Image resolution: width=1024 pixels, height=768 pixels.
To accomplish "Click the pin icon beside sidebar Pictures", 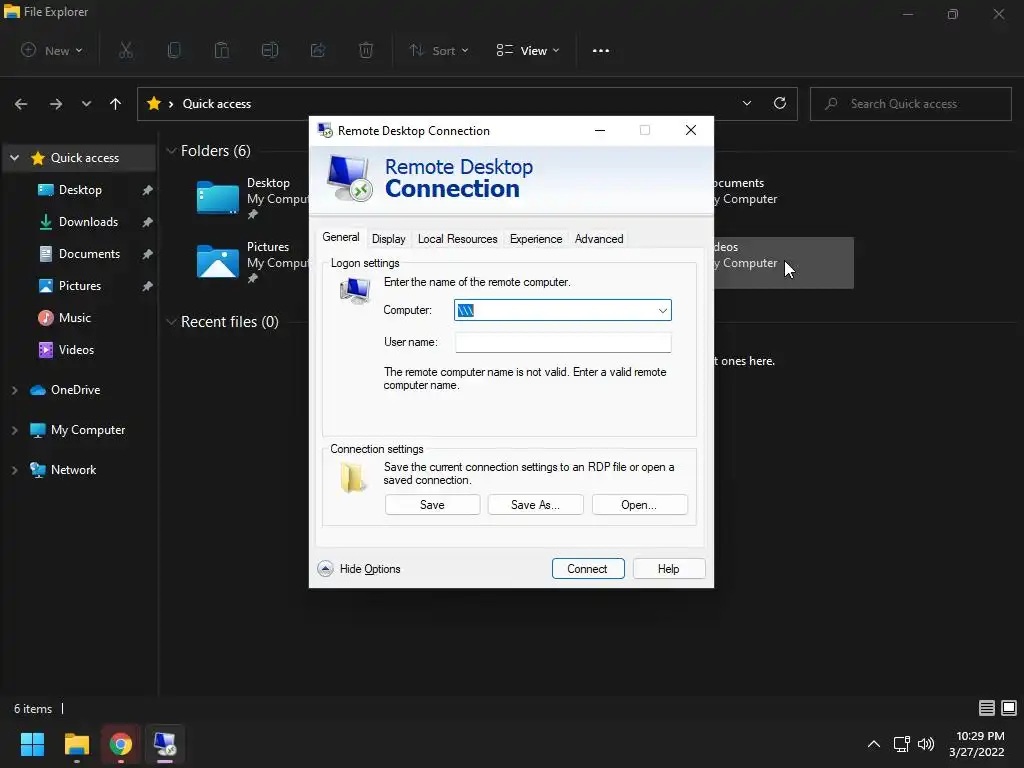I will click(x=148, y=286).
